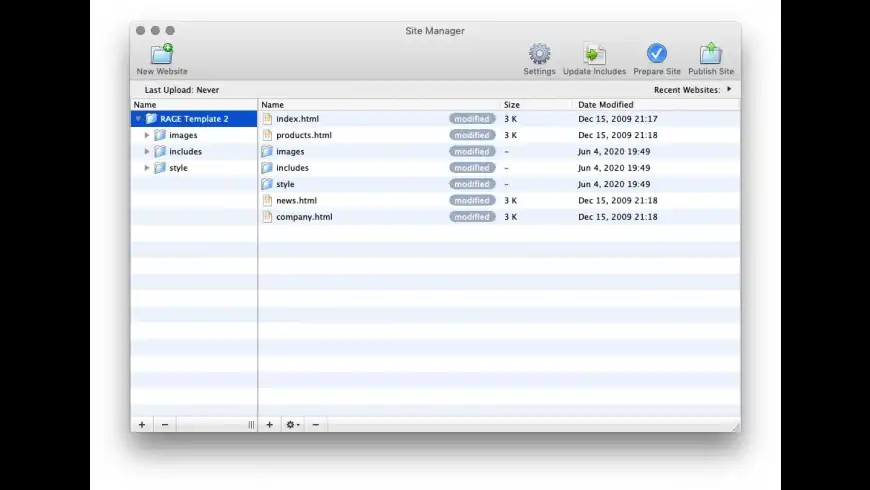Click includes folder icon in sidebar
The width and height of the screenshot is (870, 490).
[160, 151]
